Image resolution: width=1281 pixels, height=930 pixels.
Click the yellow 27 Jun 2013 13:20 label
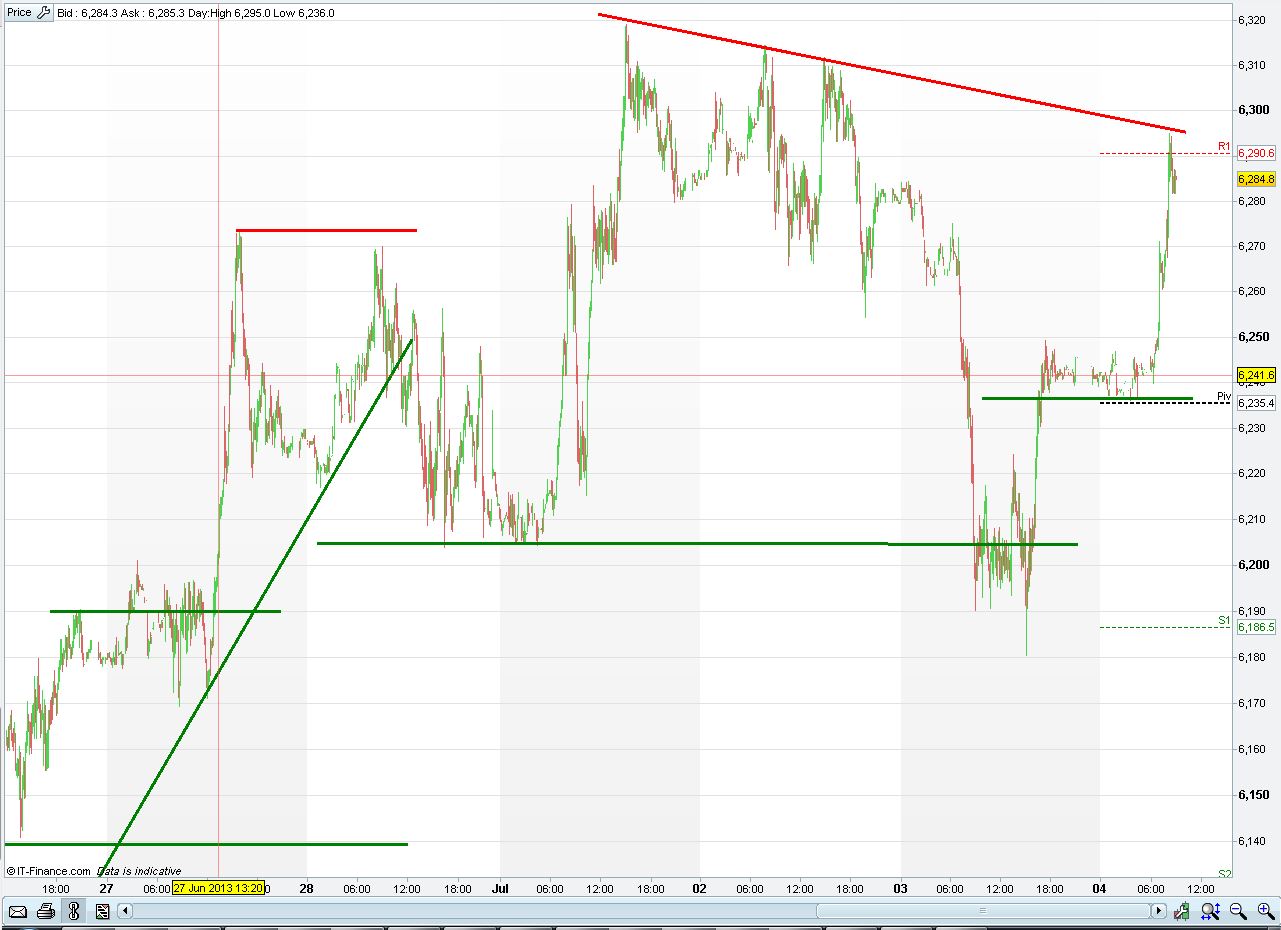tap(218, 888)
